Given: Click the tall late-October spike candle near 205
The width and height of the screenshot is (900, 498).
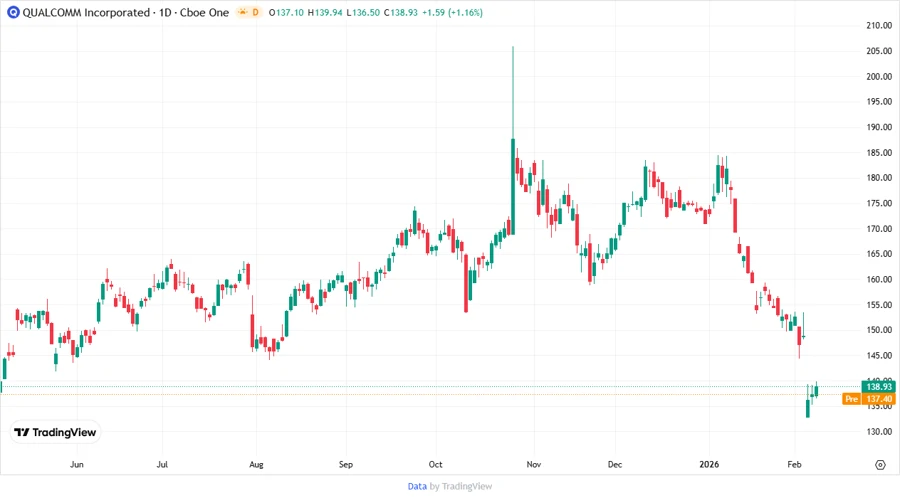Looking at the screenshot, I should coord(513,141).
